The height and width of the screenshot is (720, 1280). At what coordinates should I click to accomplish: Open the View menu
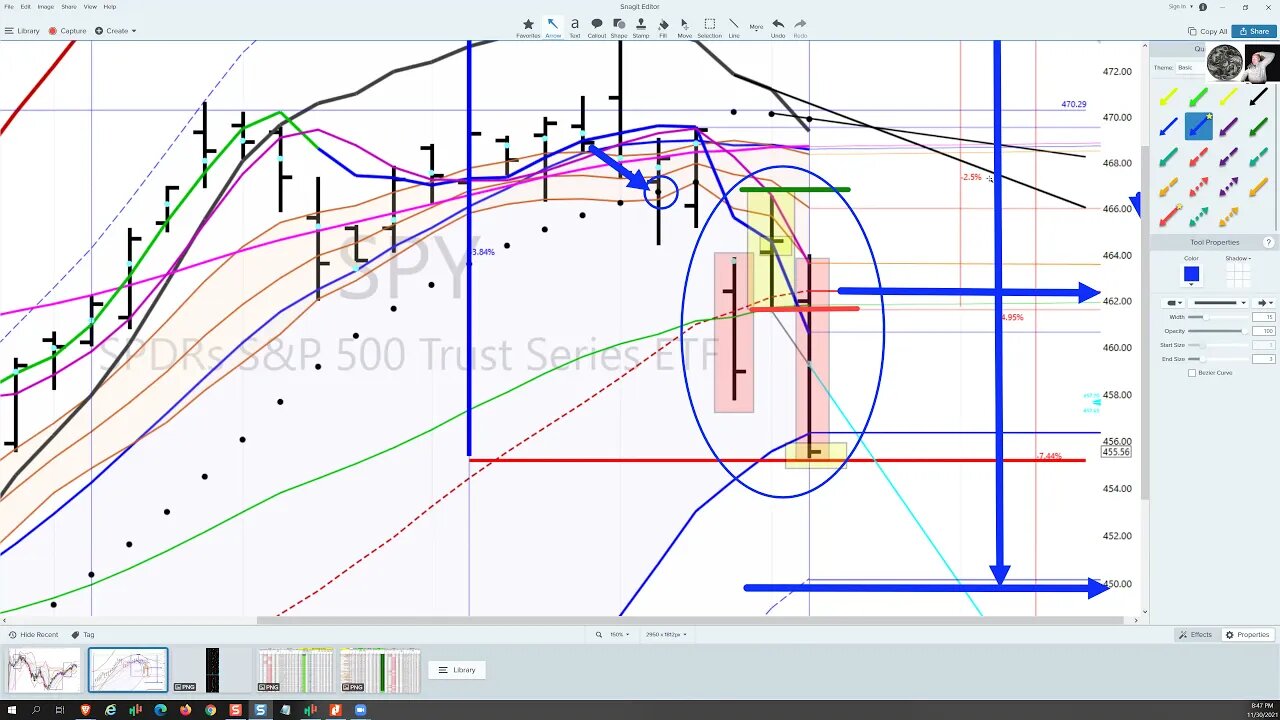tap(90, 7)
